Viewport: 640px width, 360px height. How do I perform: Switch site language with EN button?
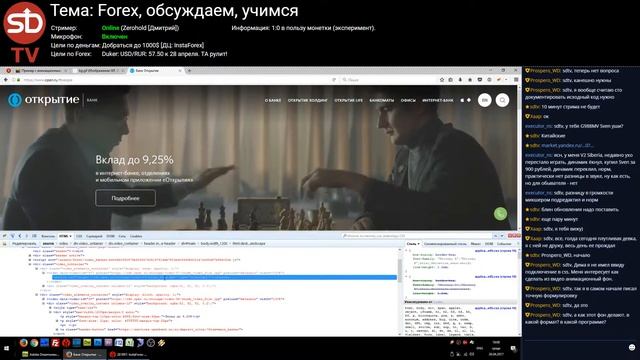pyautogui.click(x=484, y=100)
